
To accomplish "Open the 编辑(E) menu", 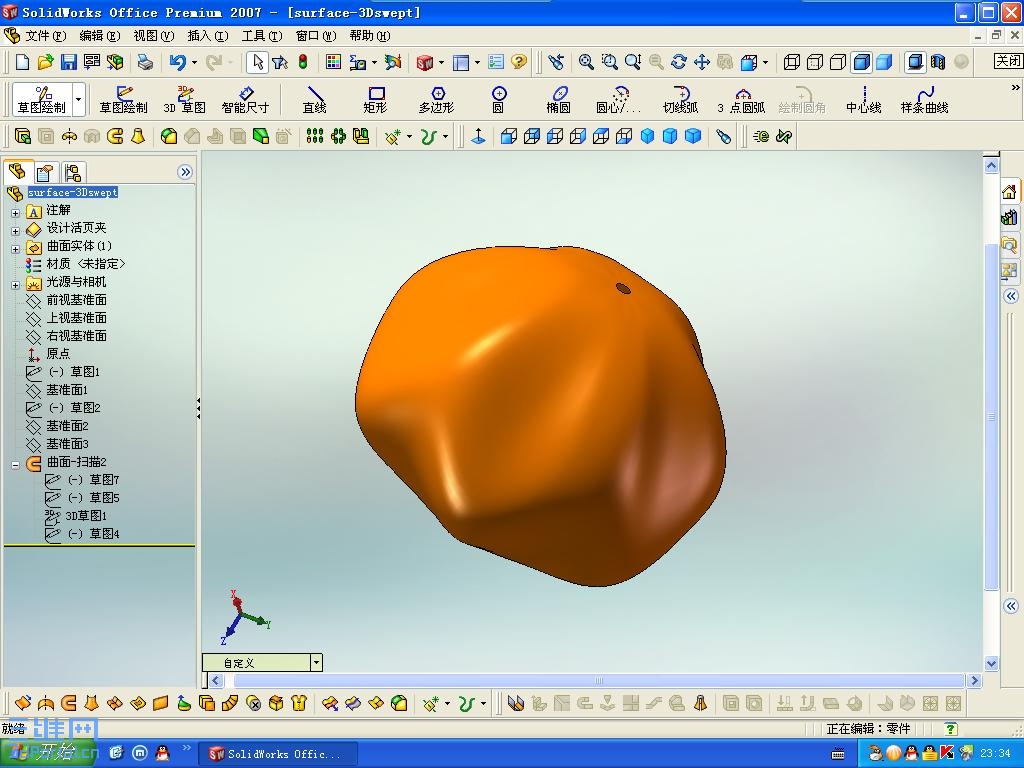I will tap(99, 35).
